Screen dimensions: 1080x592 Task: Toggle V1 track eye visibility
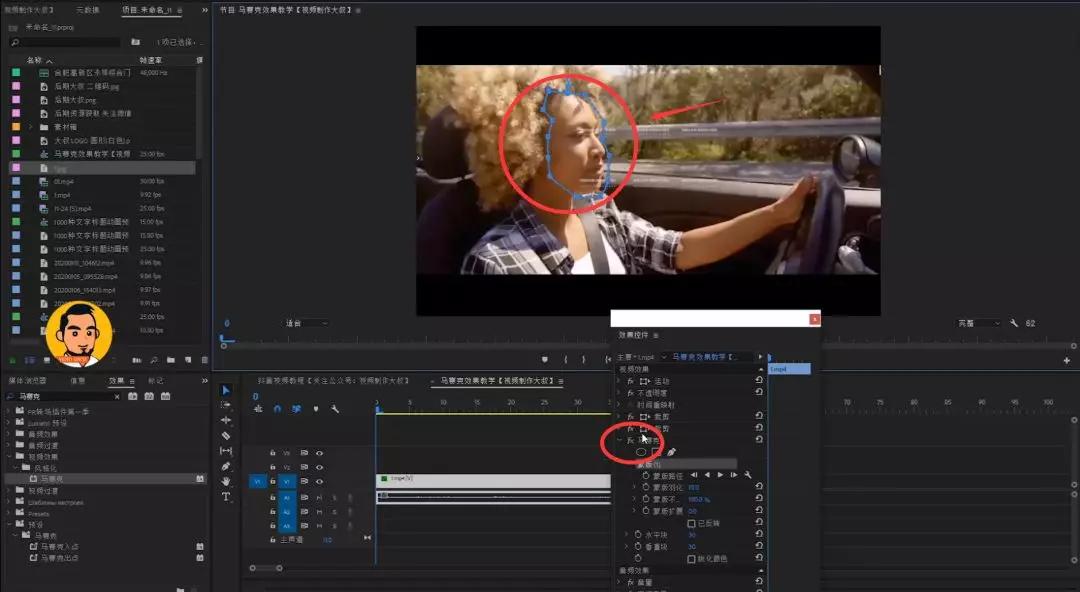pos(320,481)
